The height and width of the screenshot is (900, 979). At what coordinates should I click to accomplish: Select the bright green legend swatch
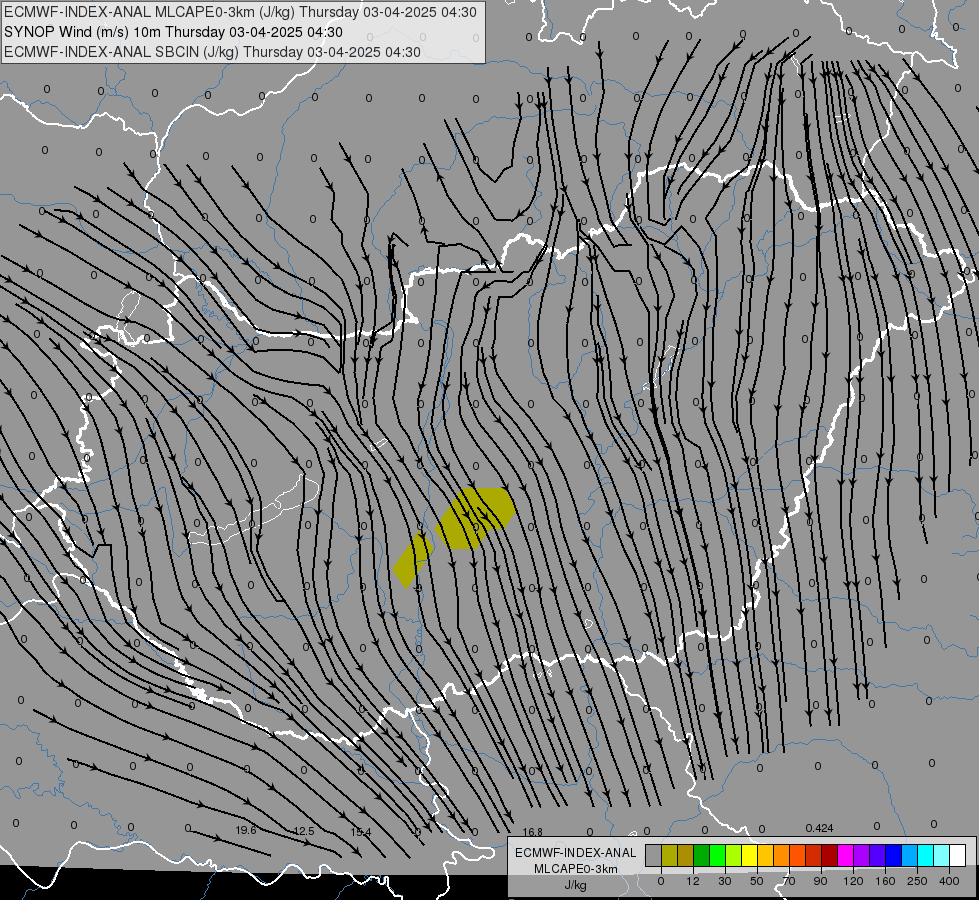(x=717, y=855)
